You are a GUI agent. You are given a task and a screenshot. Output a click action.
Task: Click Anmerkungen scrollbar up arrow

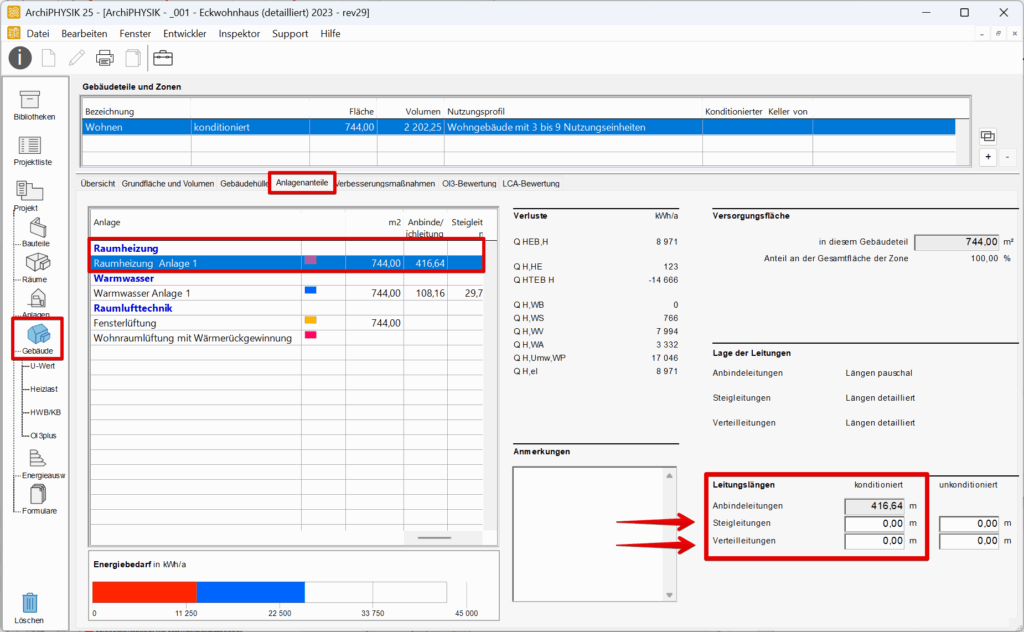point(669,475)
